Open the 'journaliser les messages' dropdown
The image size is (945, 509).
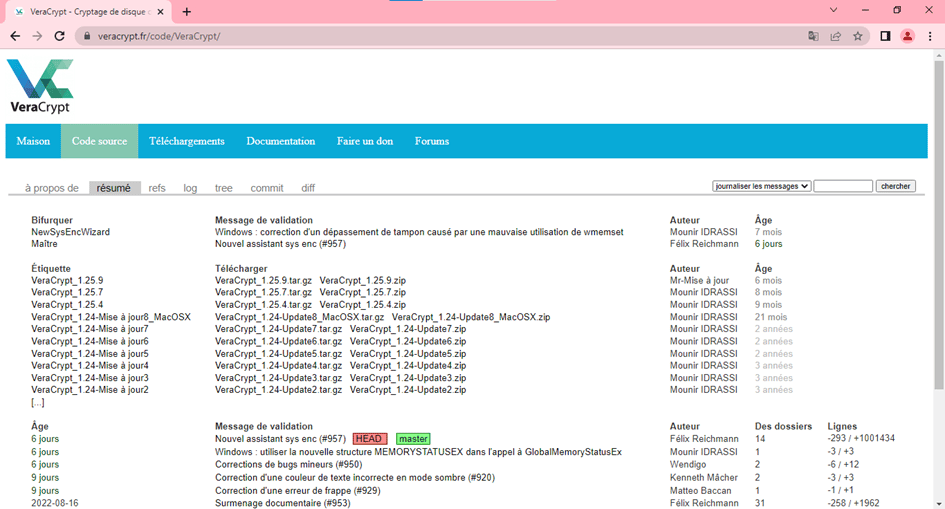(762, 186)
